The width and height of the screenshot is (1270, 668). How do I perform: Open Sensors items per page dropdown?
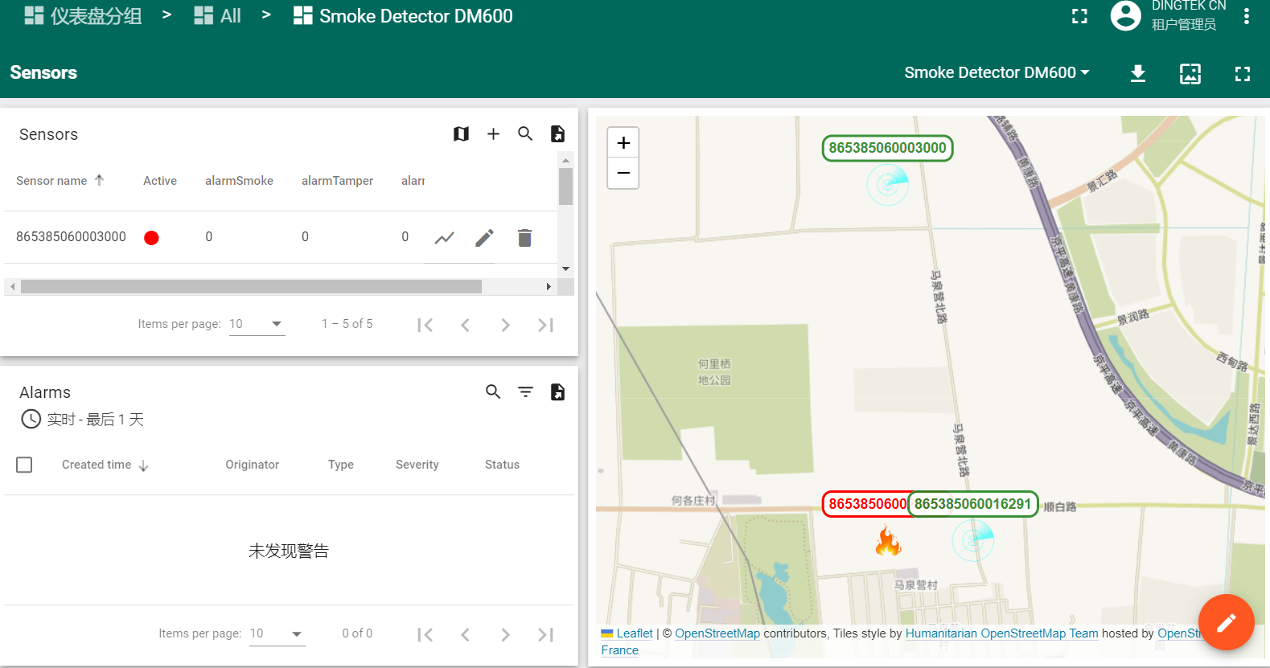[257, 324]
